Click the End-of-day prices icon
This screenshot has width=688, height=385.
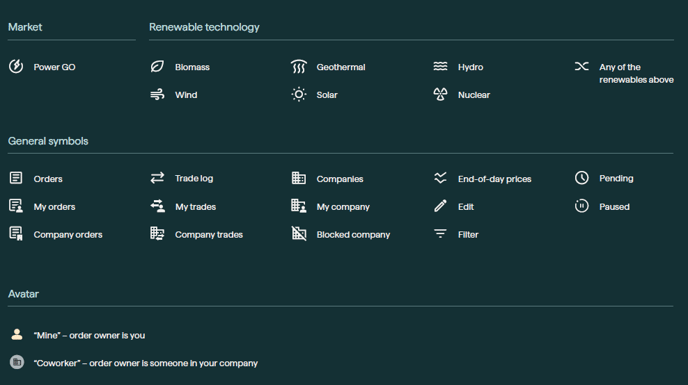point(440,178)
